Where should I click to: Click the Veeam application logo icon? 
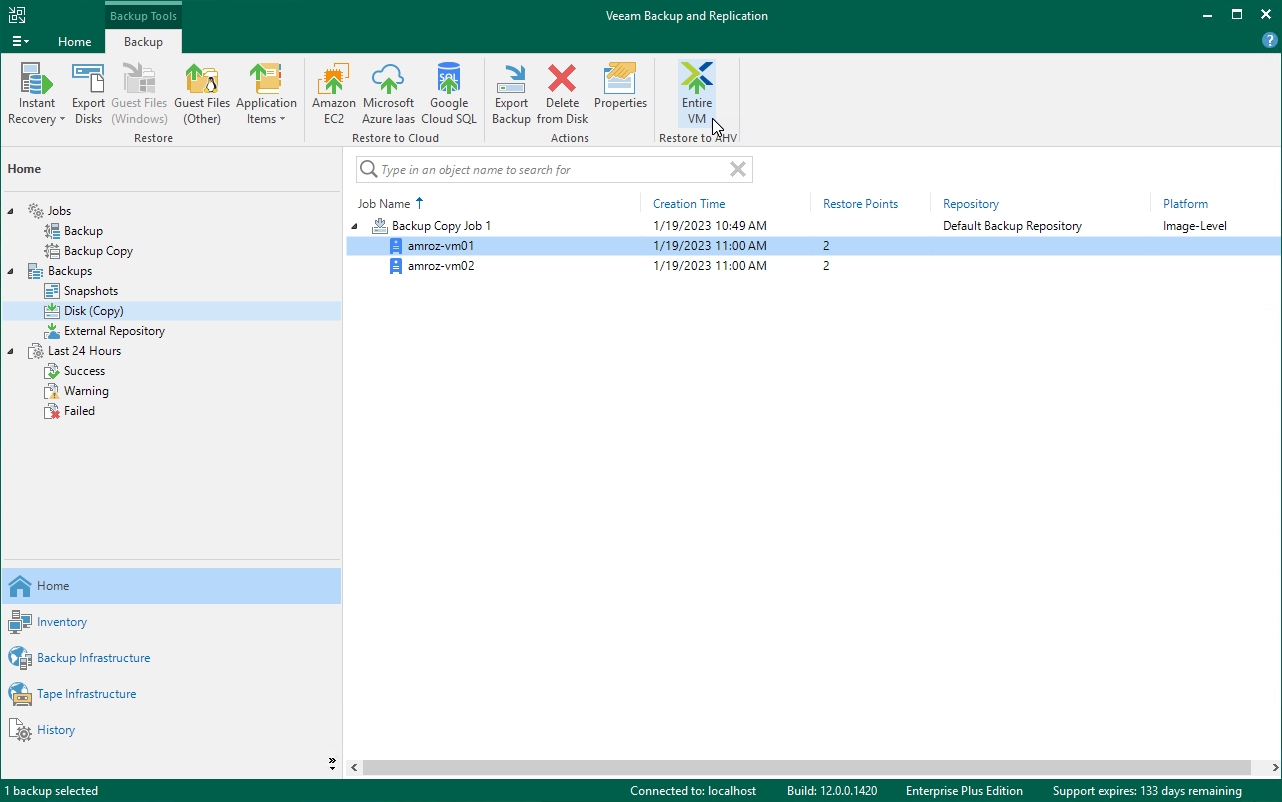tap(17, 15)
